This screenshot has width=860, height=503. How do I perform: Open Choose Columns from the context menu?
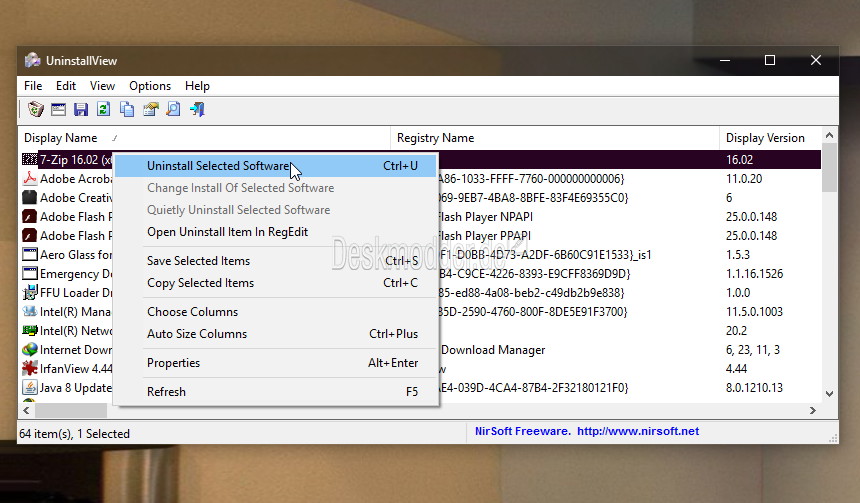tap(276, 312)
